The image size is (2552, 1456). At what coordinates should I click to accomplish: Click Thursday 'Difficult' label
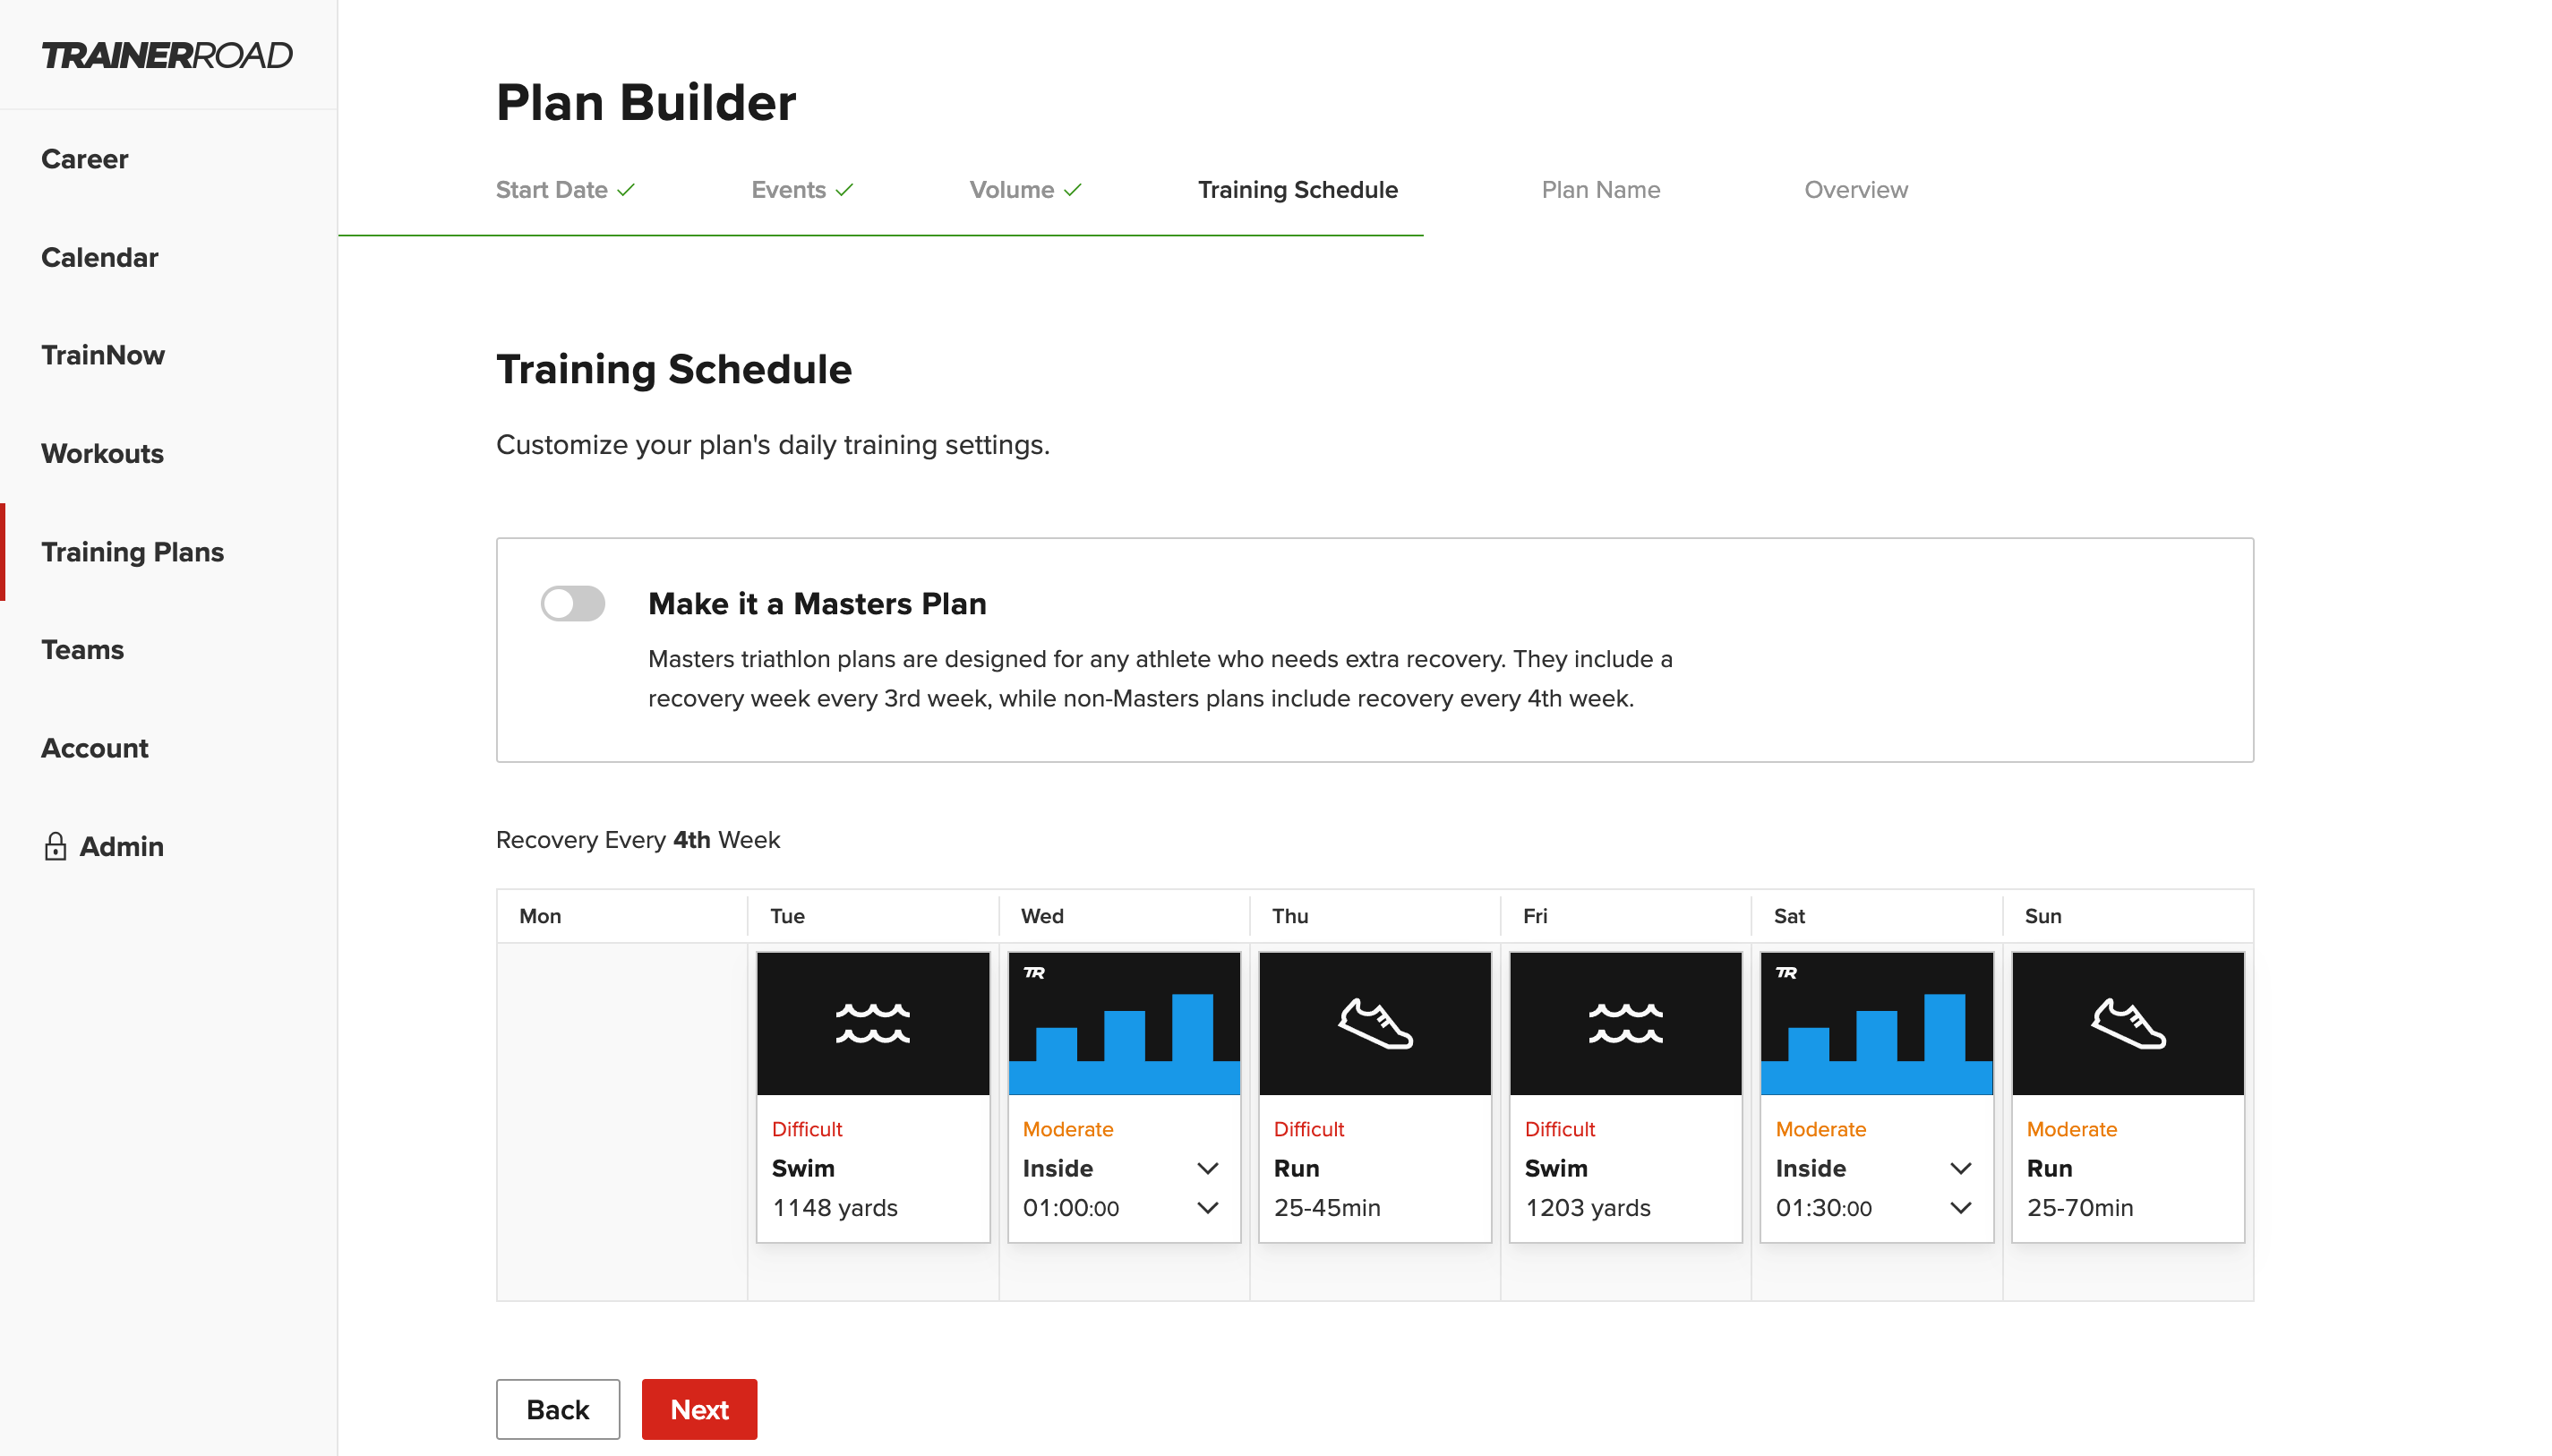[x=1309, y=1129]
